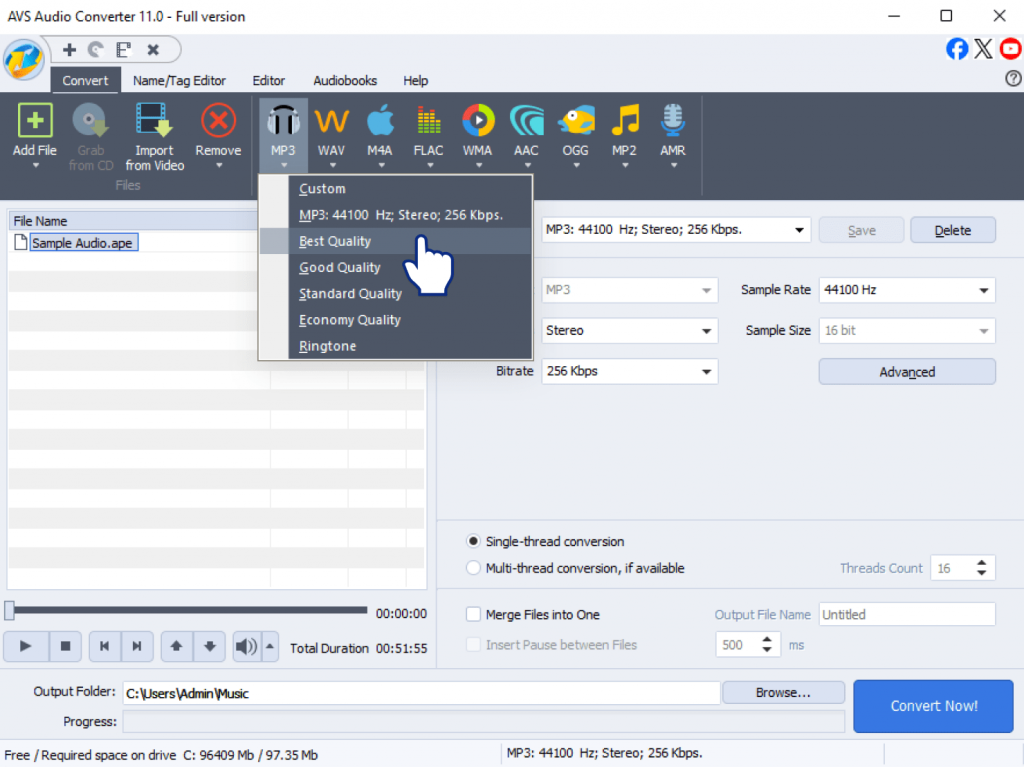Stop audio playback
This screenshot has height=767, width=1024.
(65, 647)
